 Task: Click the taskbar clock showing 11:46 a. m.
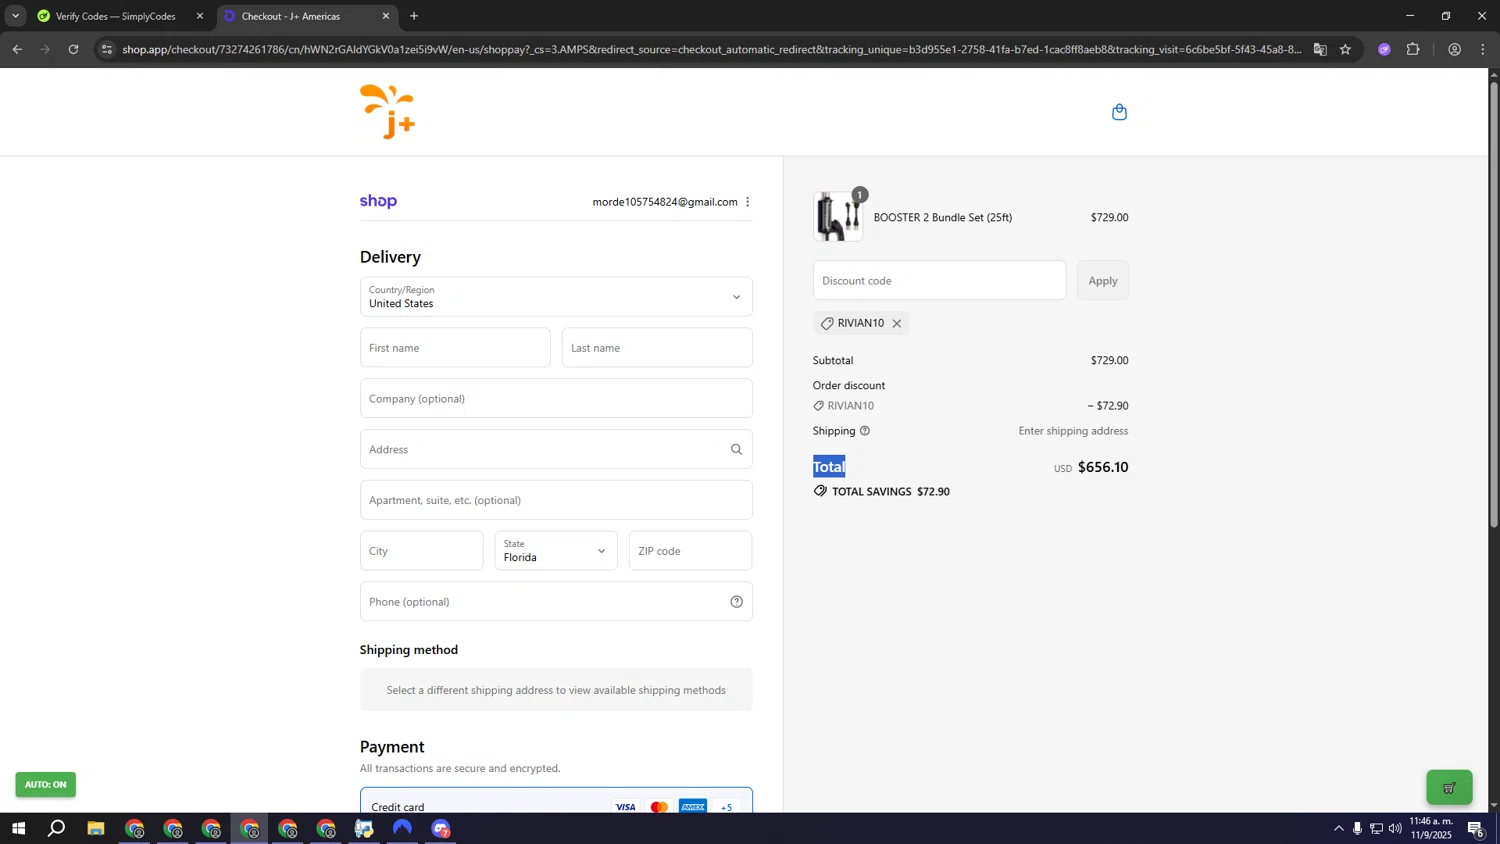pos(1431,828)
